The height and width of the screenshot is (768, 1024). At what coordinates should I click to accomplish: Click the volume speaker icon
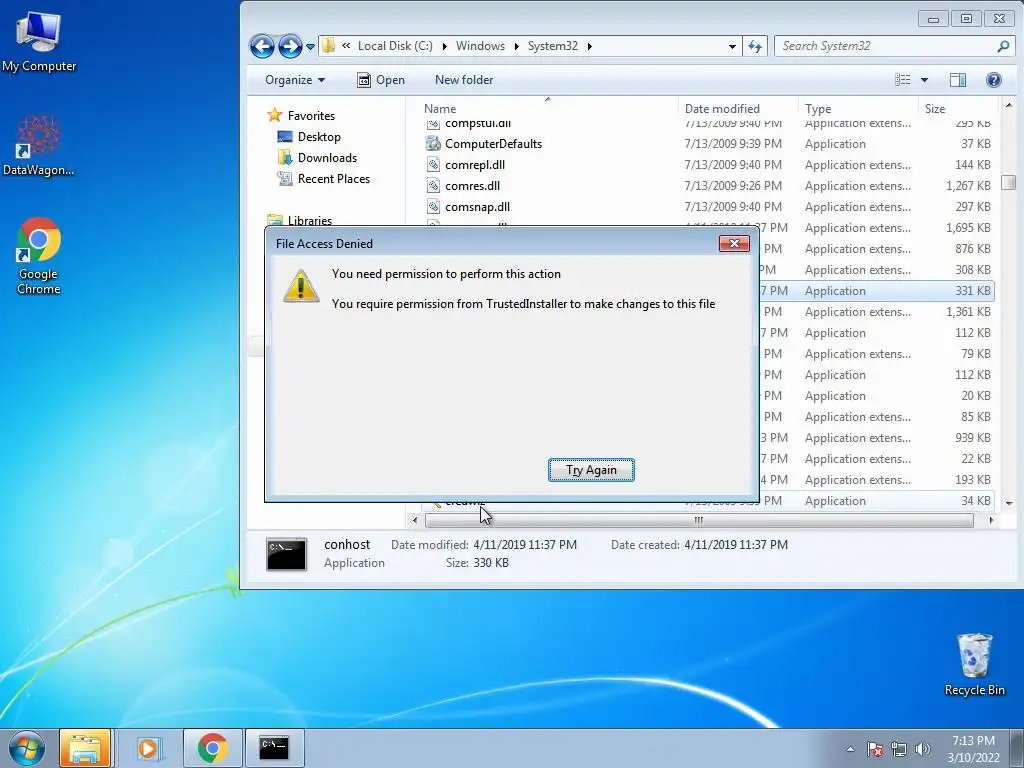click(x=923, y=749)
